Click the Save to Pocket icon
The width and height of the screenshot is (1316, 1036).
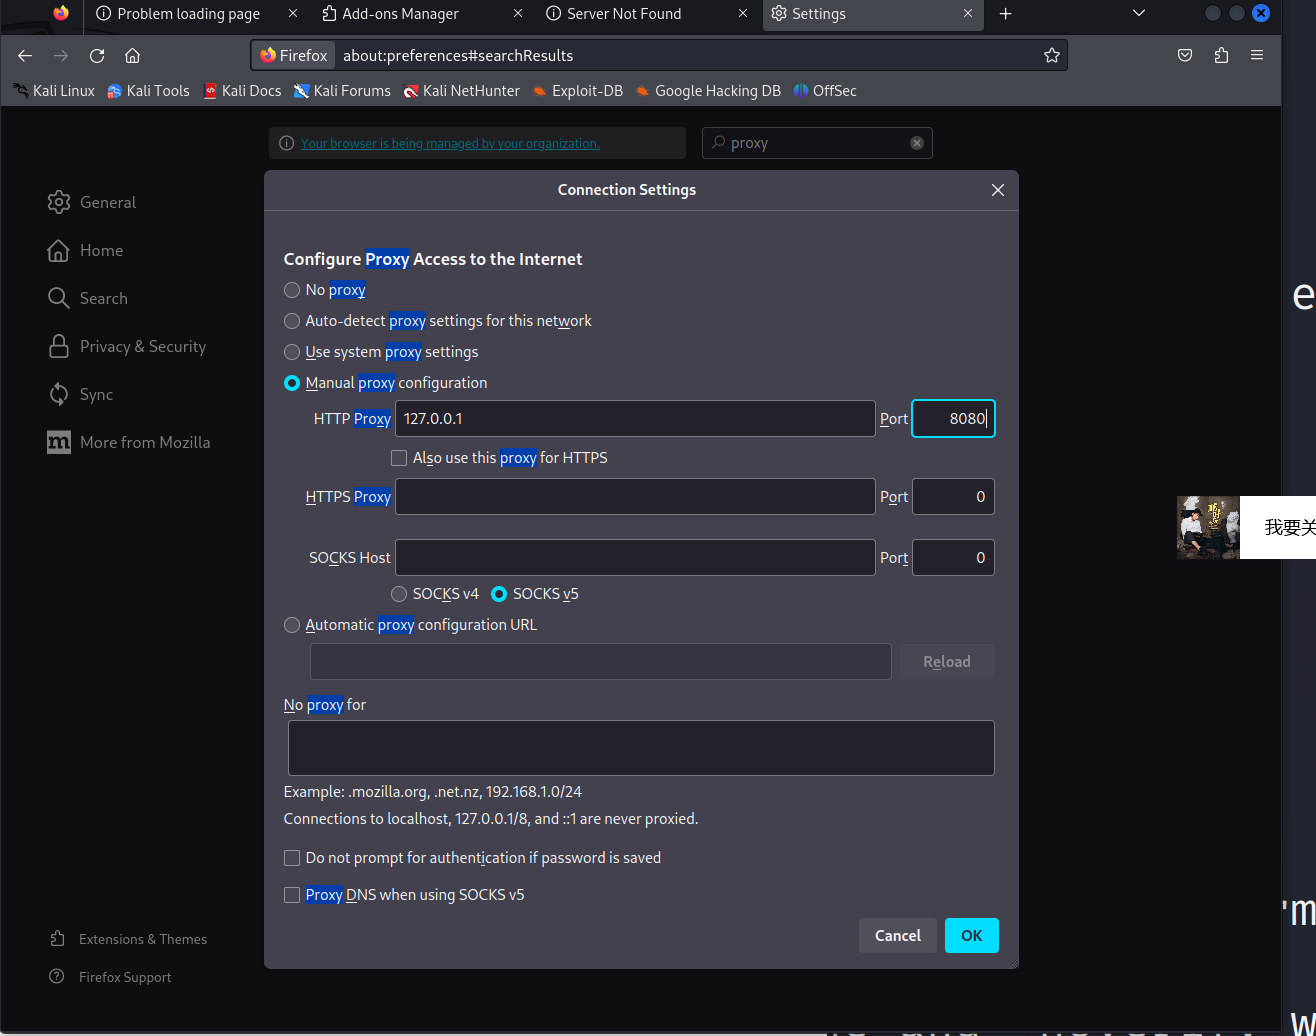click(1185, 56)
